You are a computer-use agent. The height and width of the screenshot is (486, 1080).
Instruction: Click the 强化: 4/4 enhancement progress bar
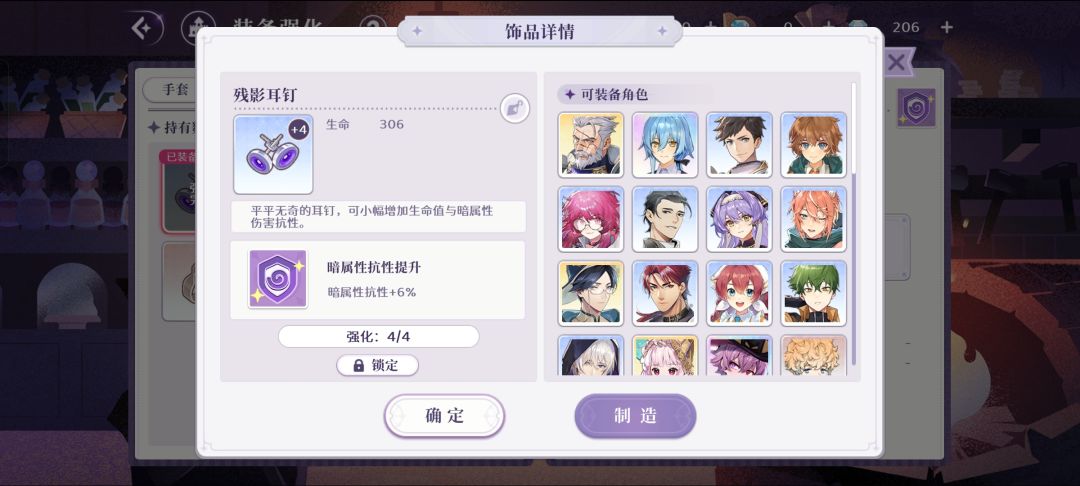pos(378,337)
